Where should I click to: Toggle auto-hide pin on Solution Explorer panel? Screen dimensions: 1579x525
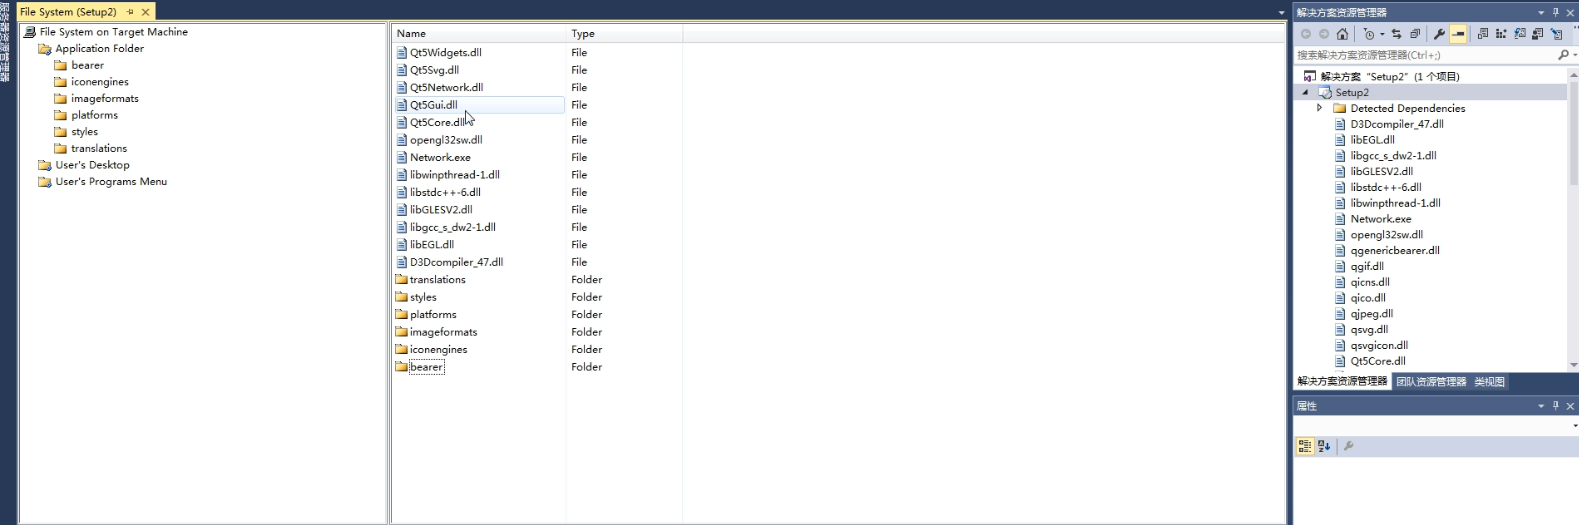(1555, 12)
